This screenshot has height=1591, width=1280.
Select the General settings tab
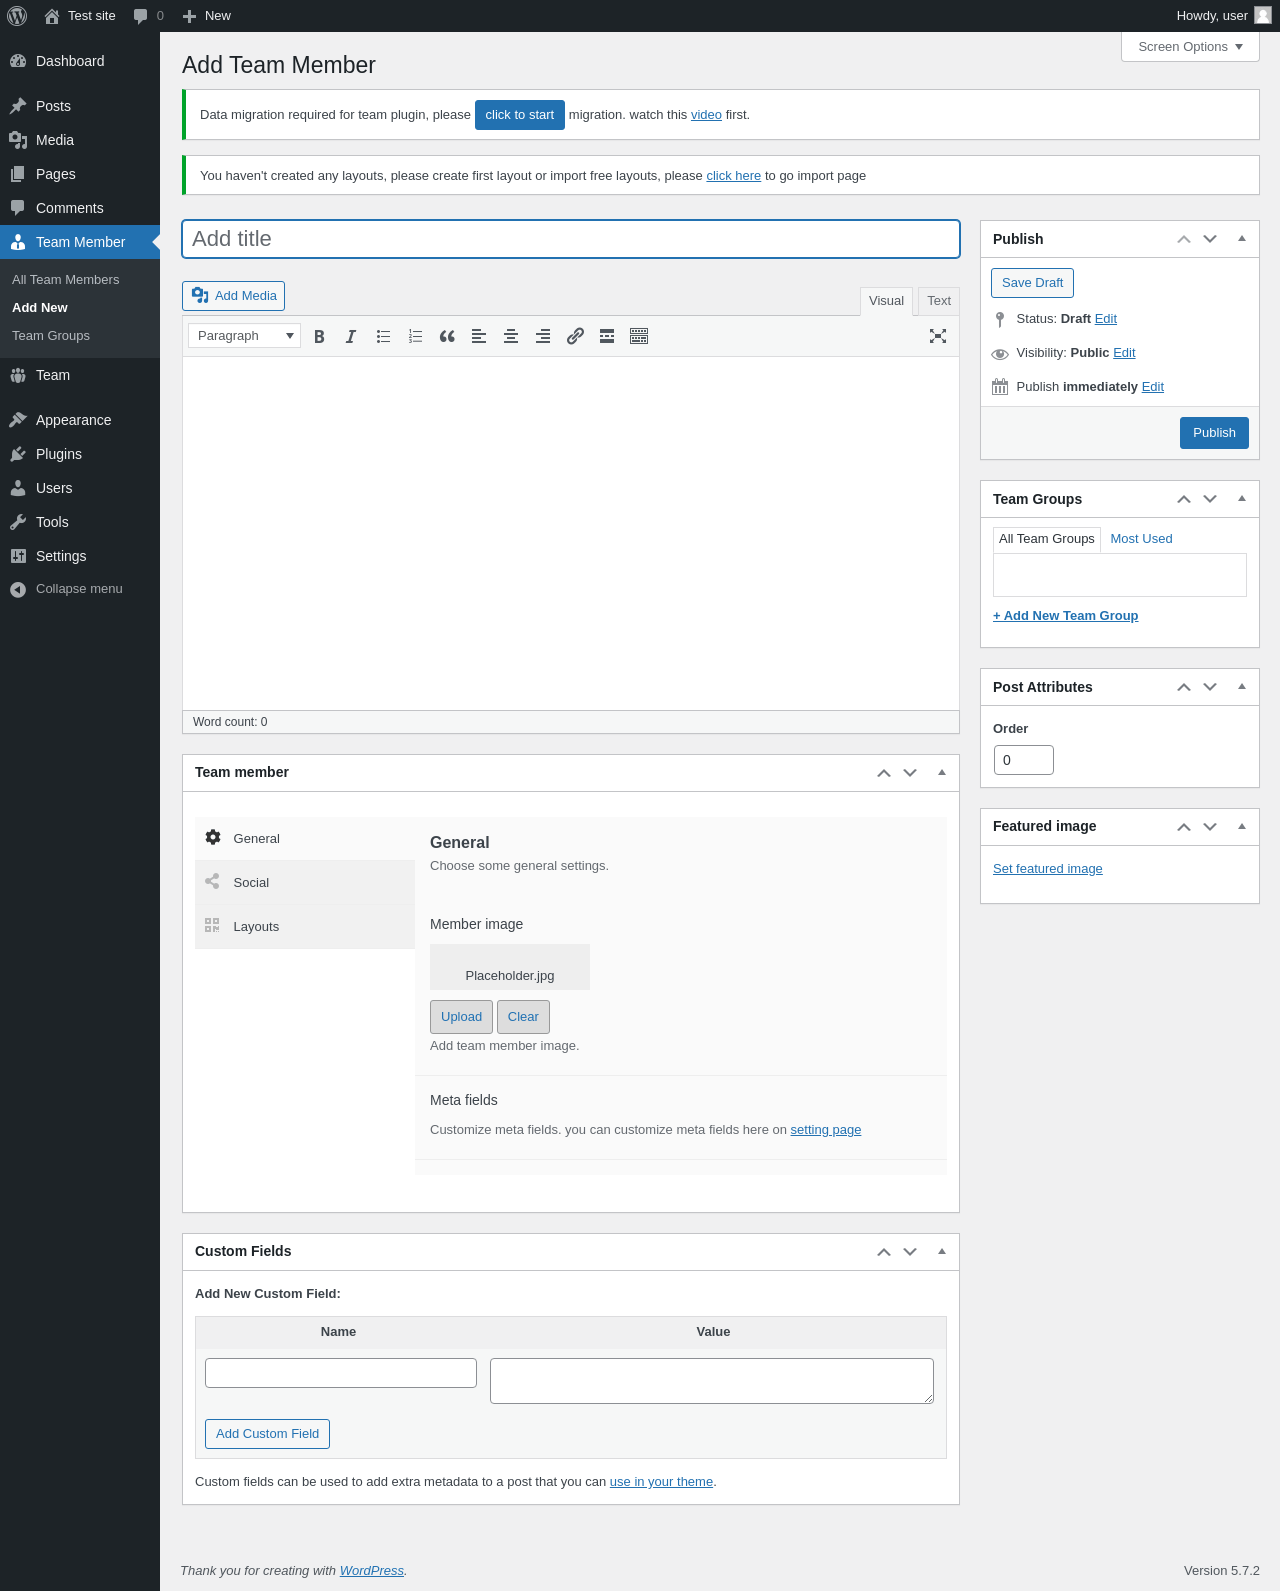click(x=305, y=839)
